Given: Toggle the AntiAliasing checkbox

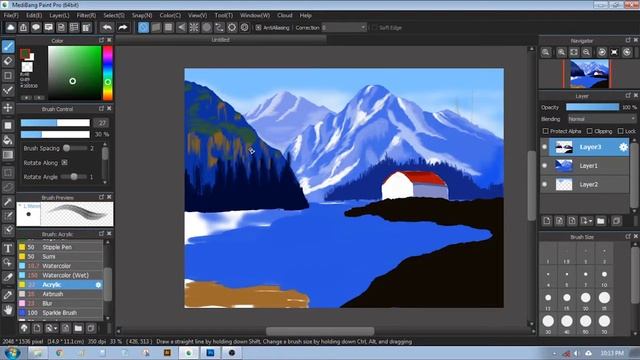Looking at the screenshot, I should pos(258,28).
